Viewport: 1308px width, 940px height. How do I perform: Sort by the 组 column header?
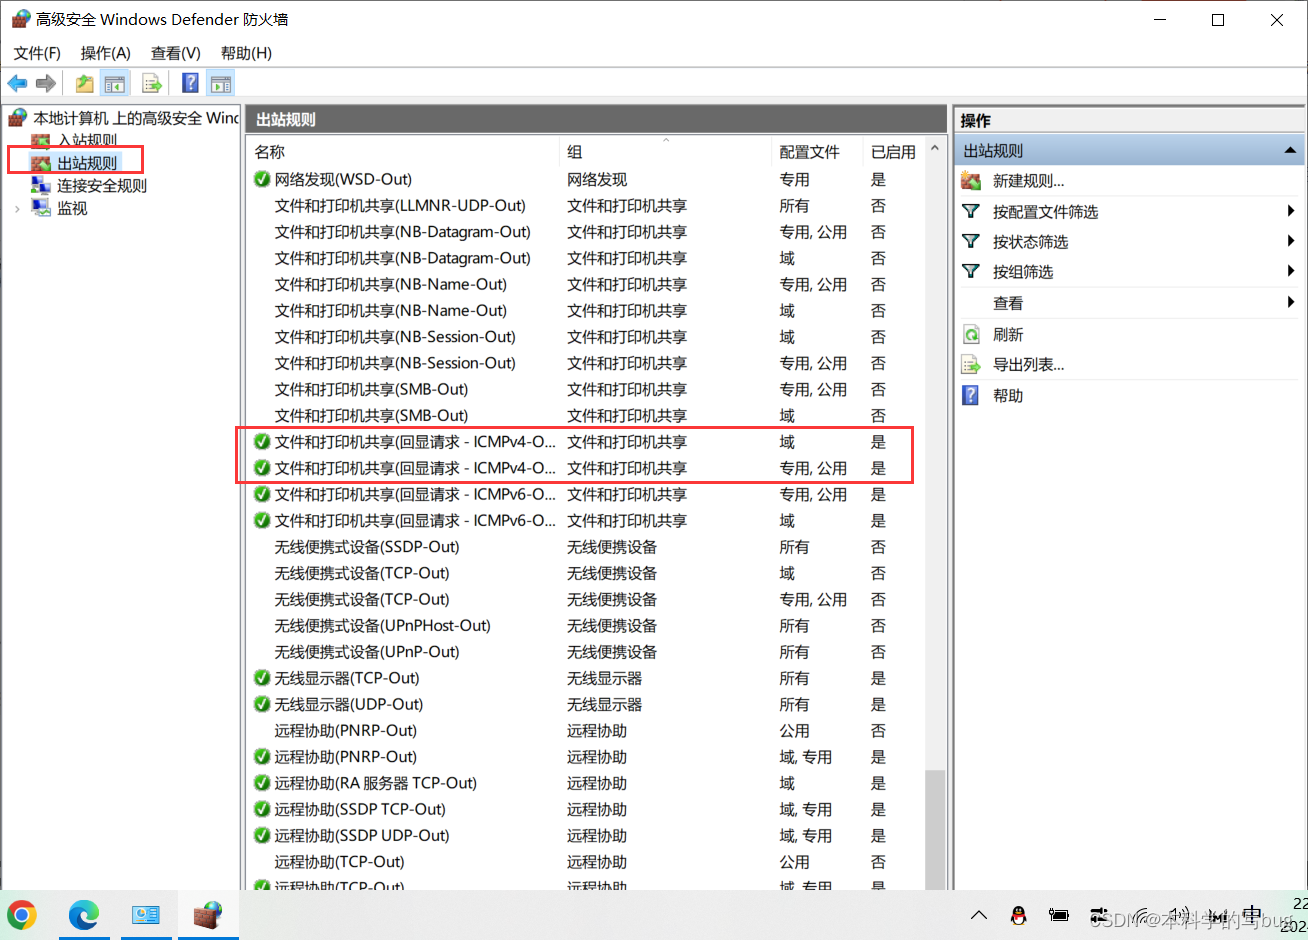pos(666,152)
